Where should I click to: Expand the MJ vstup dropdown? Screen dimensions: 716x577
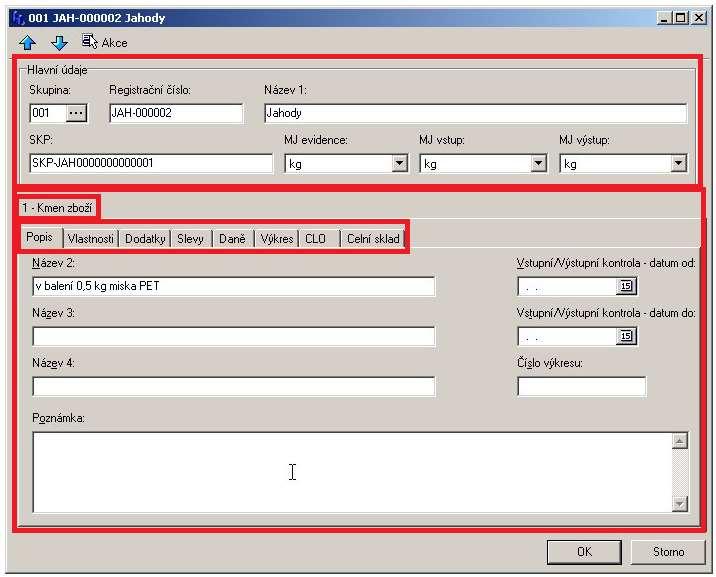pyautogui.click(x=539, y=163)
